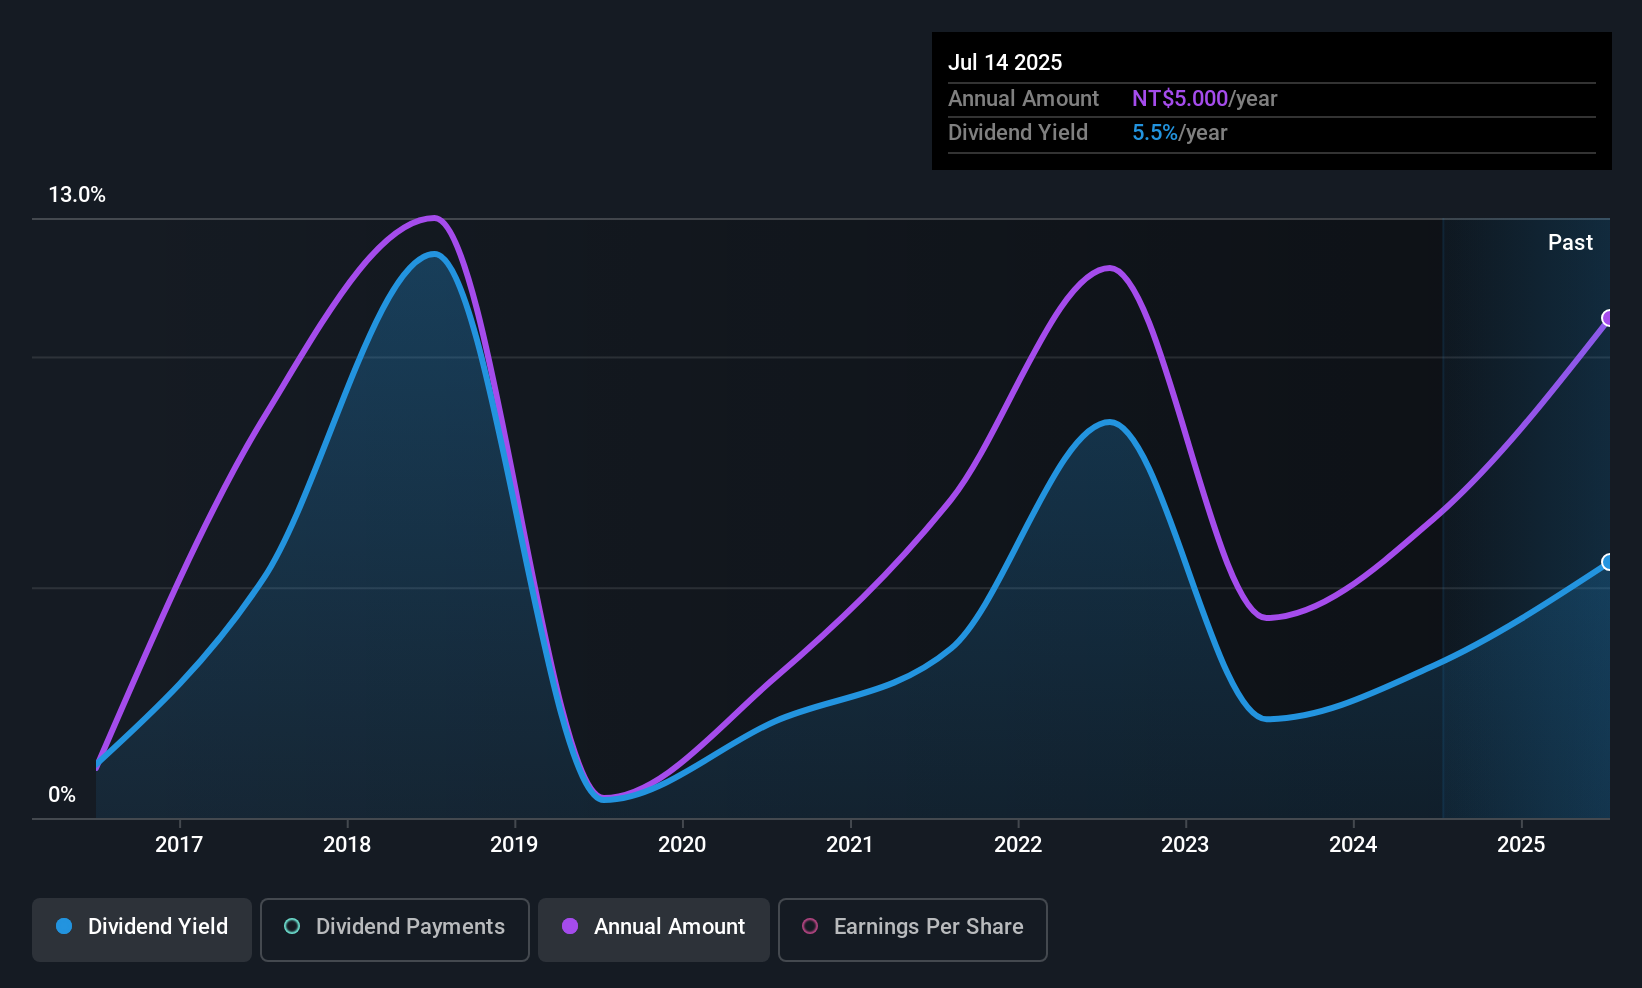Click the purple Annual Amount legend dot

[570, 926]
